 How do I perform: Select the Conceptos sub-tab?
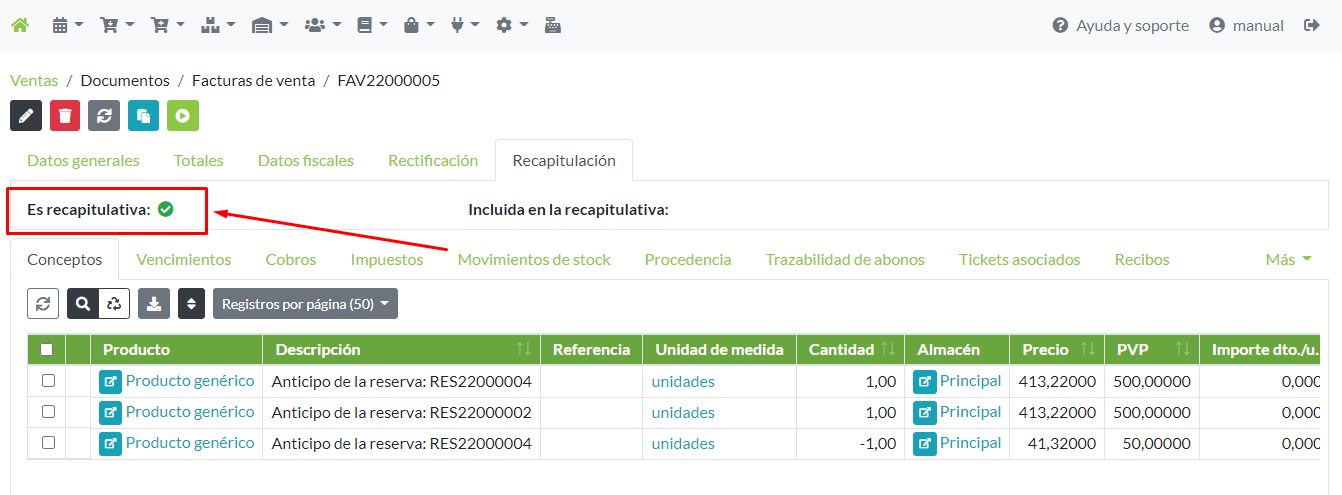[x=65, y=259]
